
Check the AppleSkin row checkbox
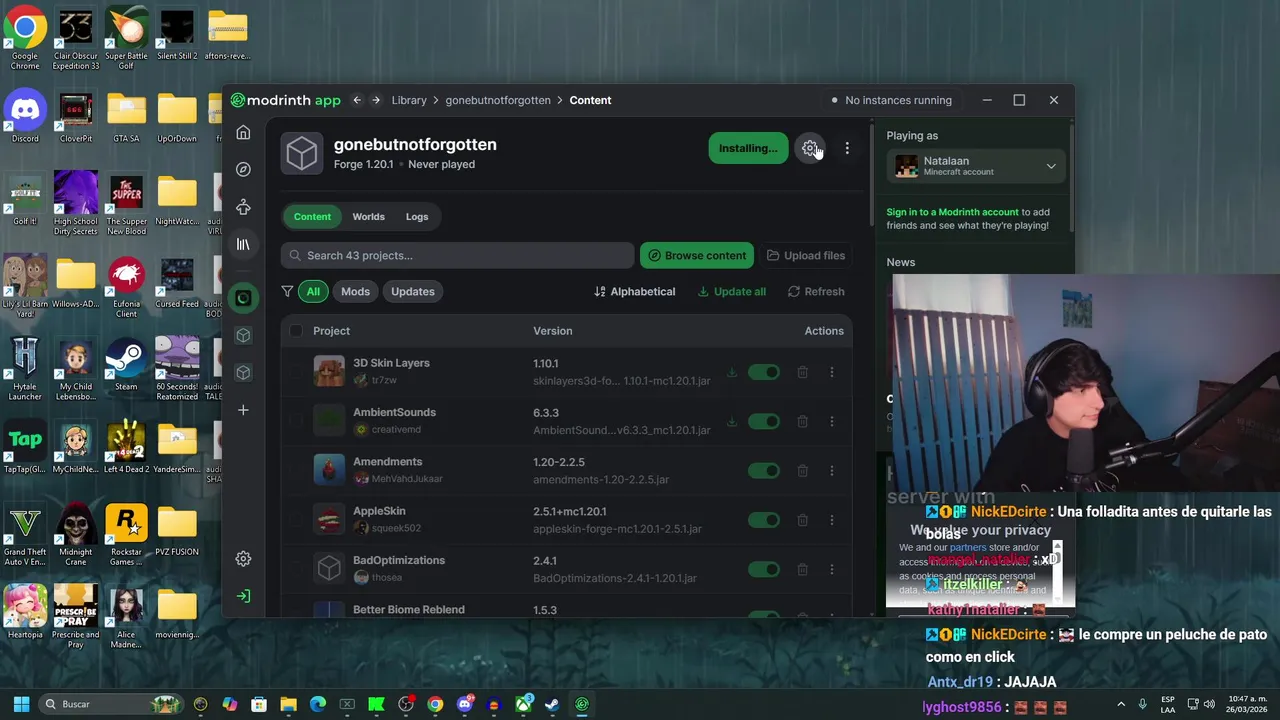pos(296,520)
